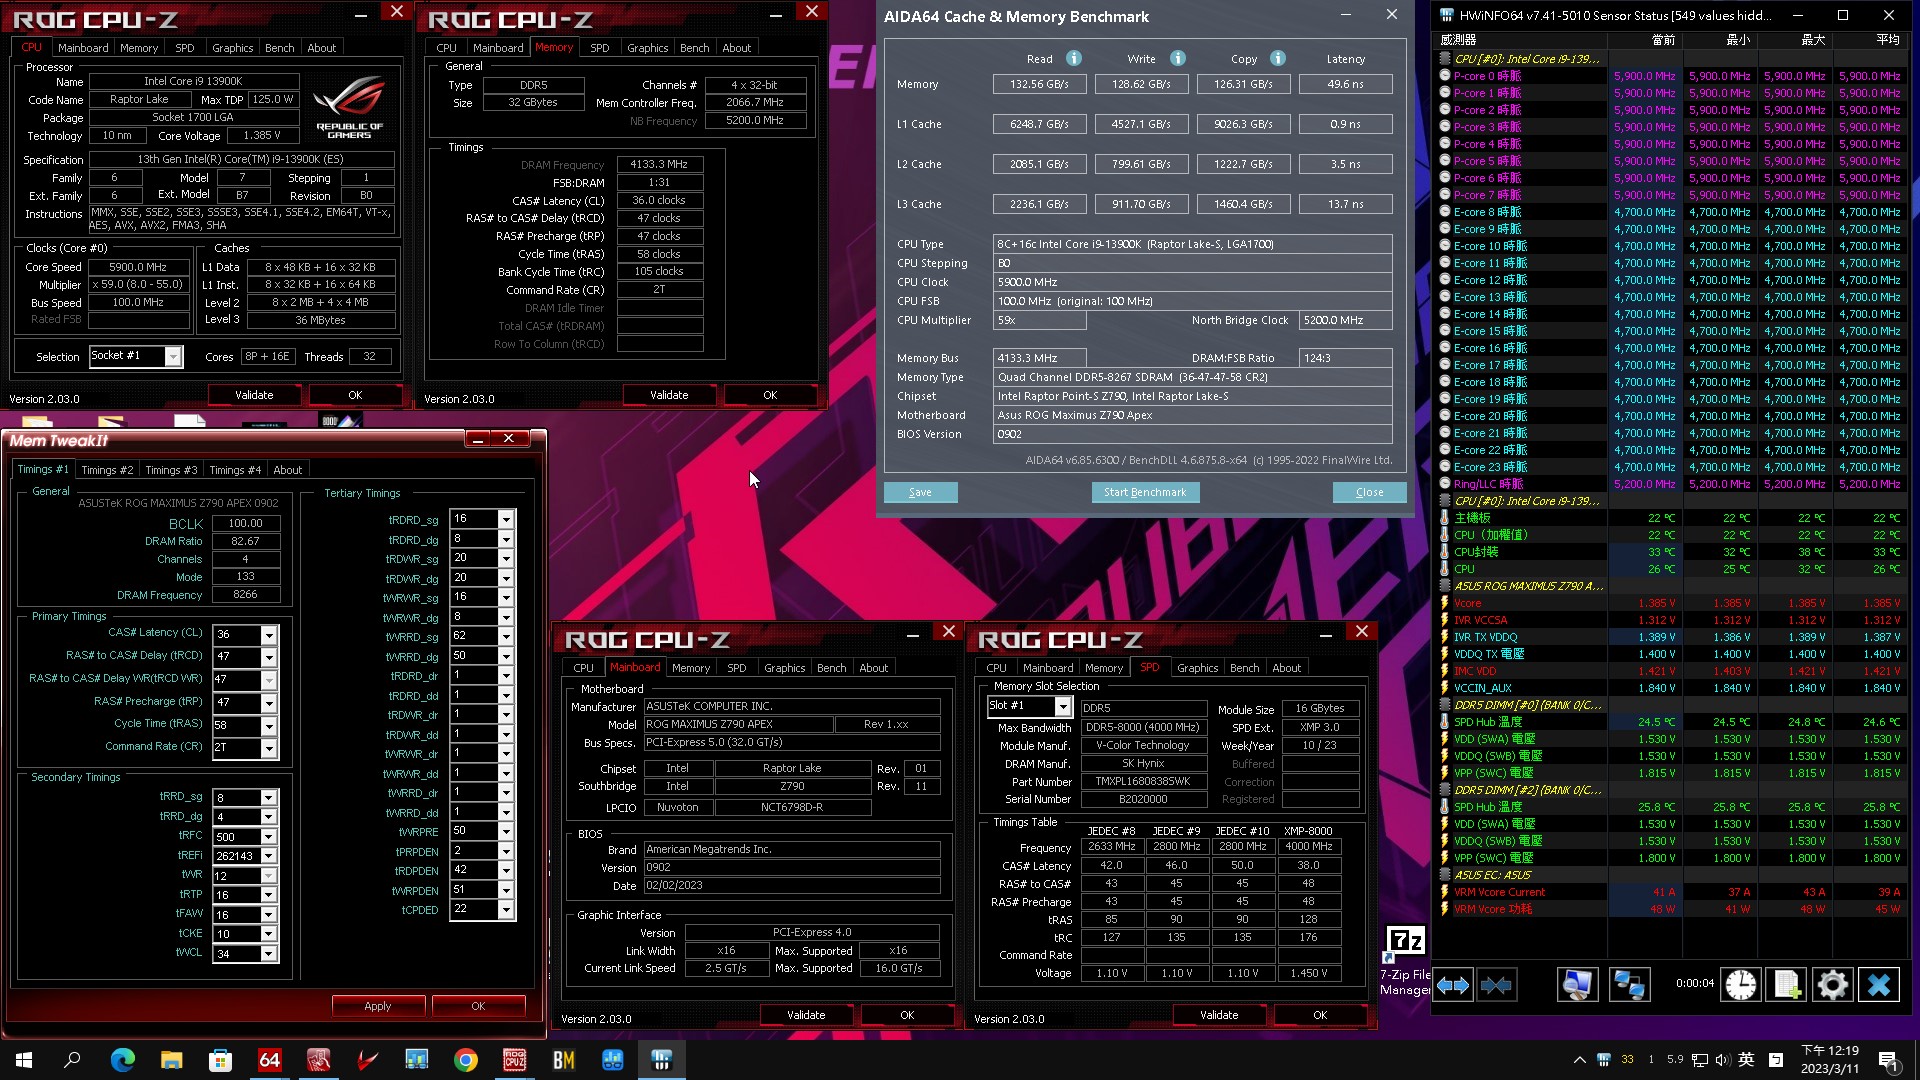Open tCPDED dropdown showing 22

[506, 909]
